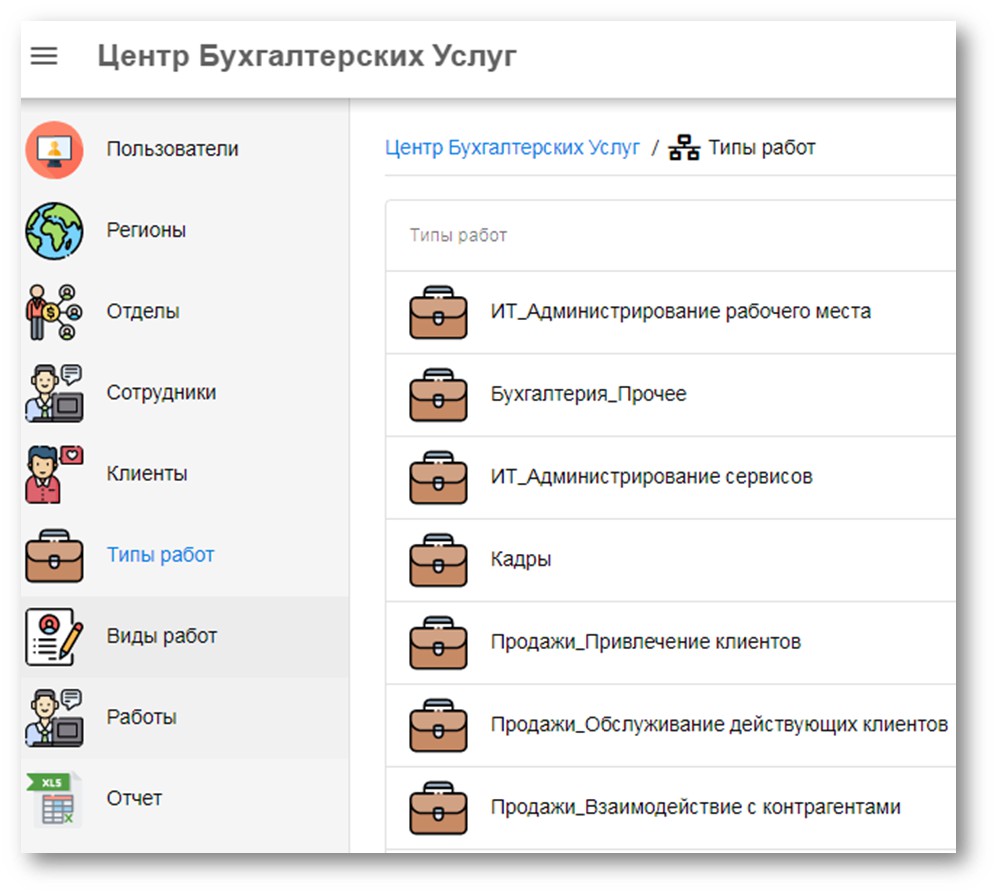Image resolution: width=998 pixels, height=895 pixels.
Task: Click the Сотрудники employee icon
Action: 54,393
